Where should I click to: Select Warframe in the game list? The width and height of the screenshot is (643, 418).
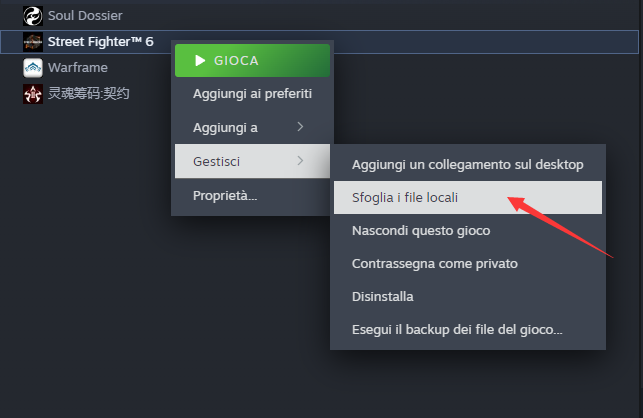(78, 68)
